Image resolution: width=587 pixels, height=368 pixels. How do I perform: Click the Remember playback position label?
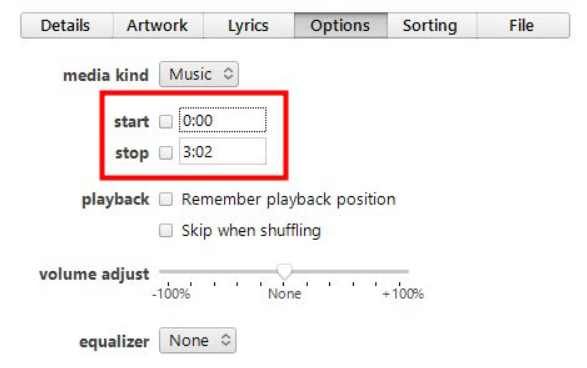[289, 200]
